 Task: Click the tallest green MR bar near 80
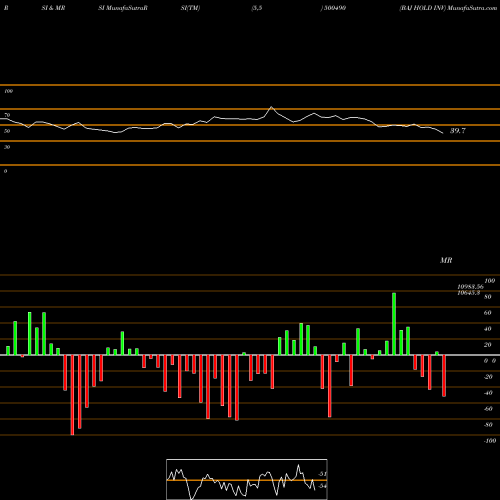[x=394, y=324]
